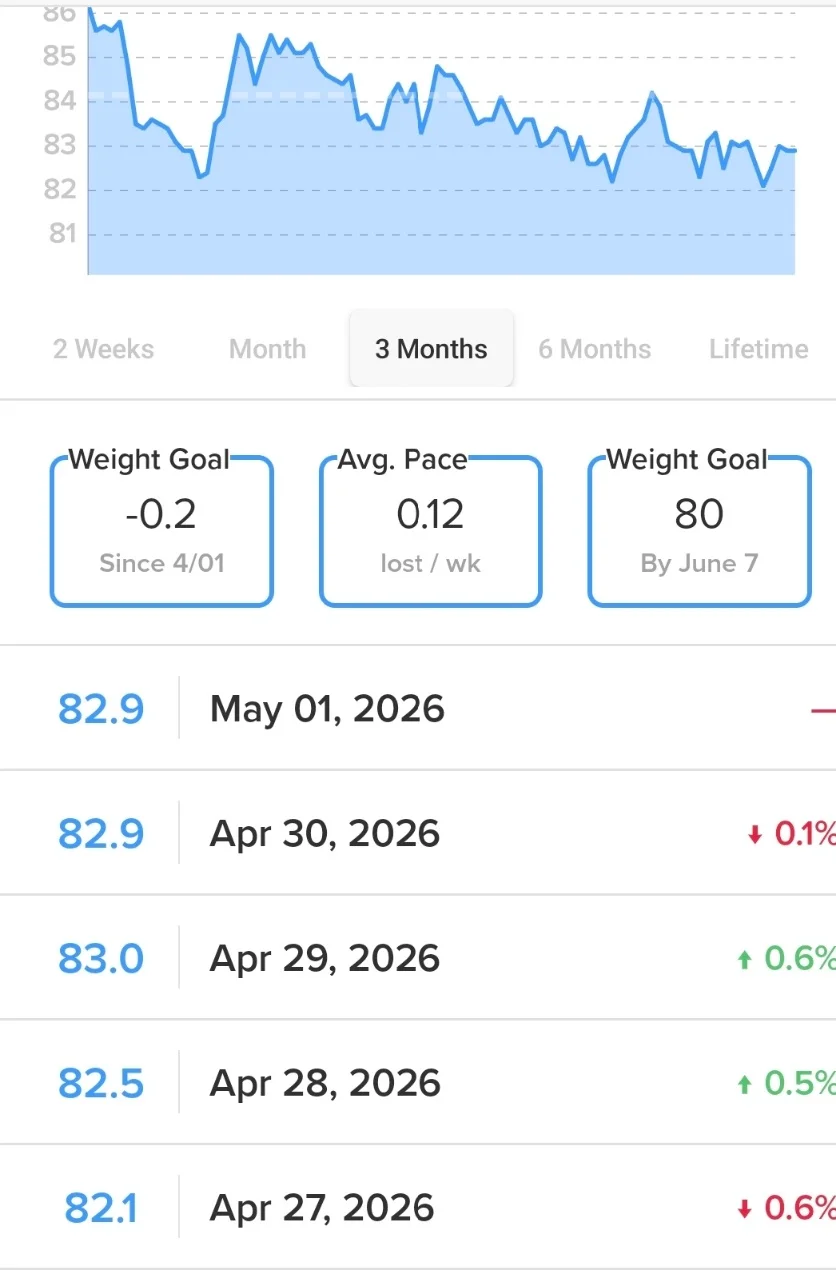The width and height of the screenshot is (836, 1270).
Task: Tap the green up arrow 0.5% change
Action: pos(785,1084)
